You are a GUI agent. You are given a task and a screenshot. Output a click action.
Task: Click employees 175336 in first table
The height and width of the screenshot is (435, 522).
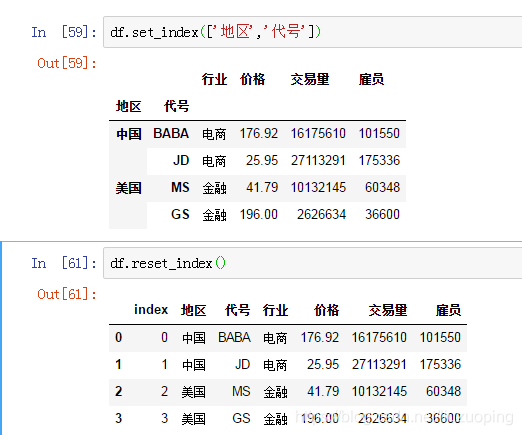click(x=379, y=161)
